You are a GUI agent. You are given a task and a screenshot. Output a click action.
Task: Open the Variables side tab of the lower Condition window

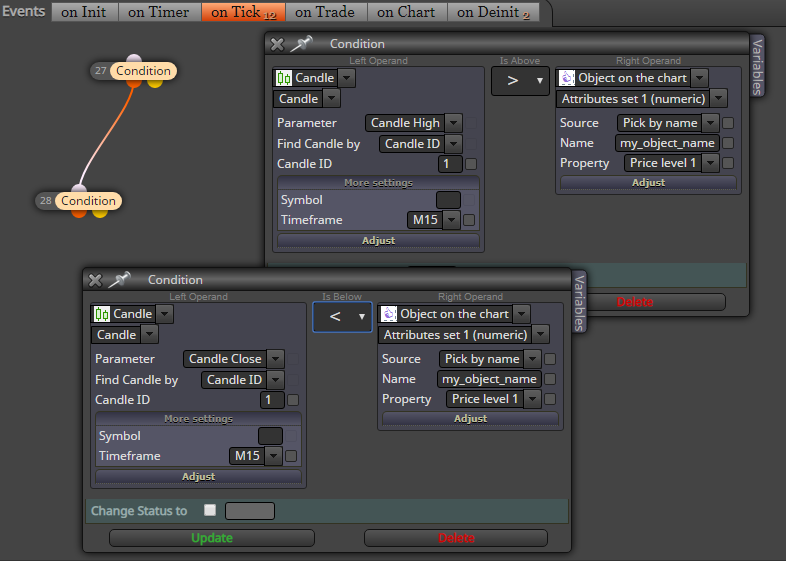tap(579, 302)
